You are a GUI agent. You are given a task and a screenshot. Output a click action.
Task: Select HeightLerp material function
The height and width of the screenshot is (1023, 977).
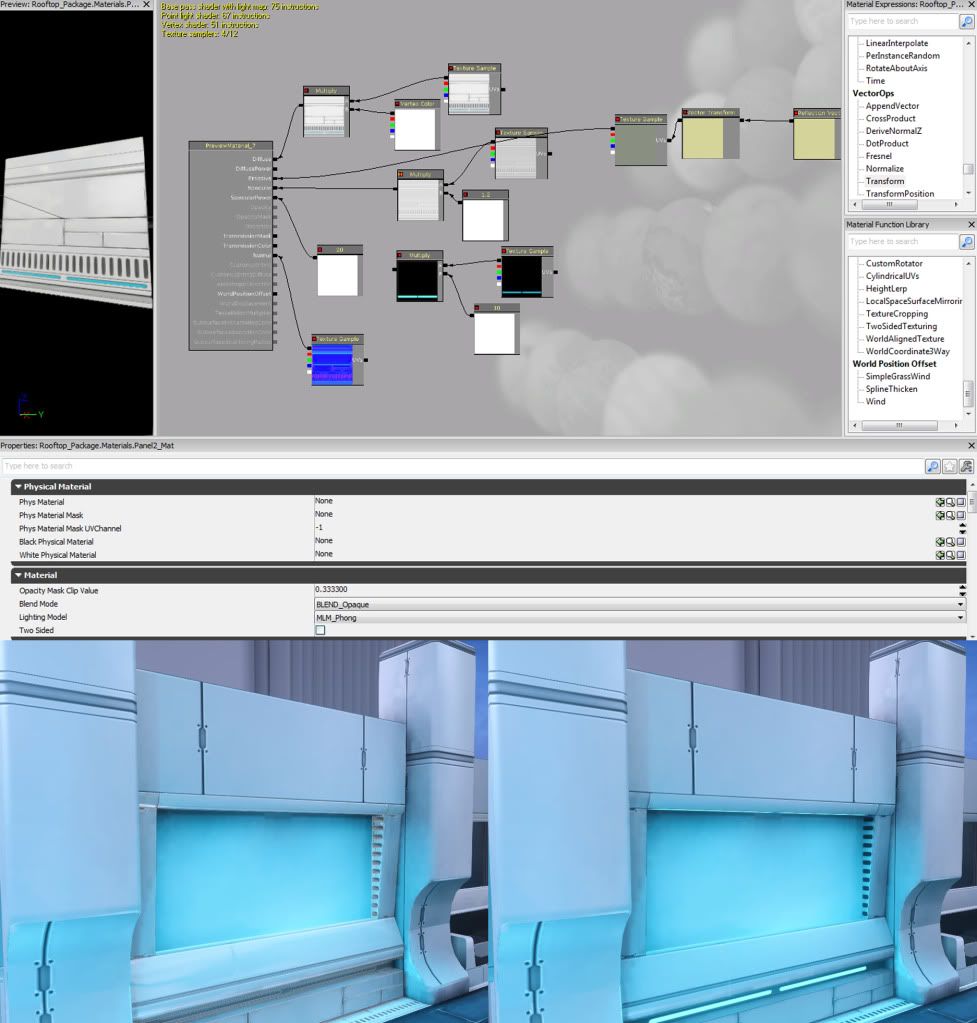(886, 289)
